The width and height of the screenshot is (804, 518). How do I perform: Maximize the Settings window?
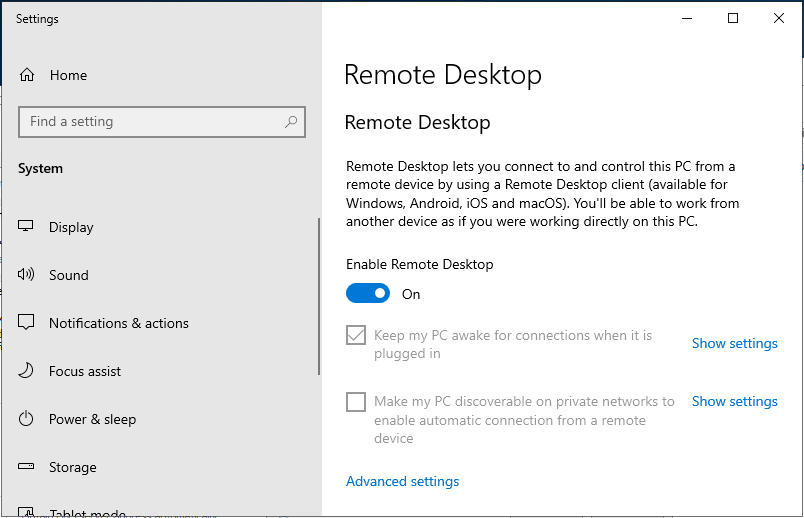coord(733,18)
